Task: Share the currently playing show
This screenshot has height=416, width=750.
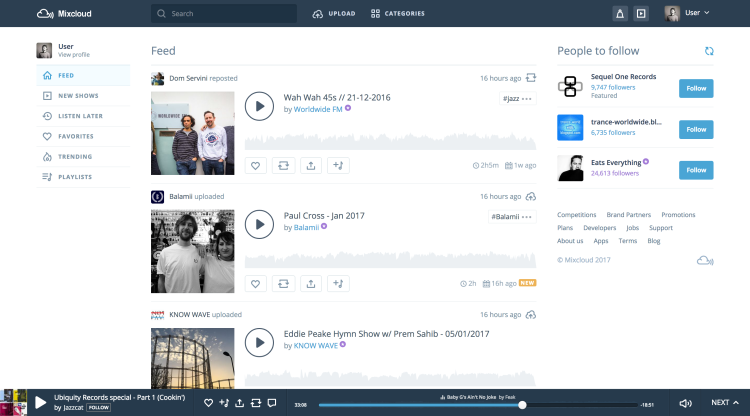Action: (x=240, y=403)
